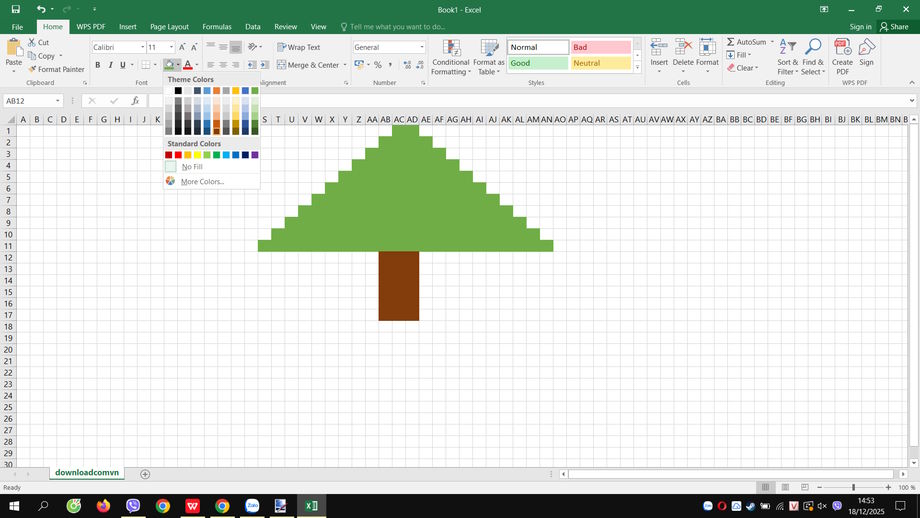
Task: Click the AutoSum sigma icon
Action: 730,42
